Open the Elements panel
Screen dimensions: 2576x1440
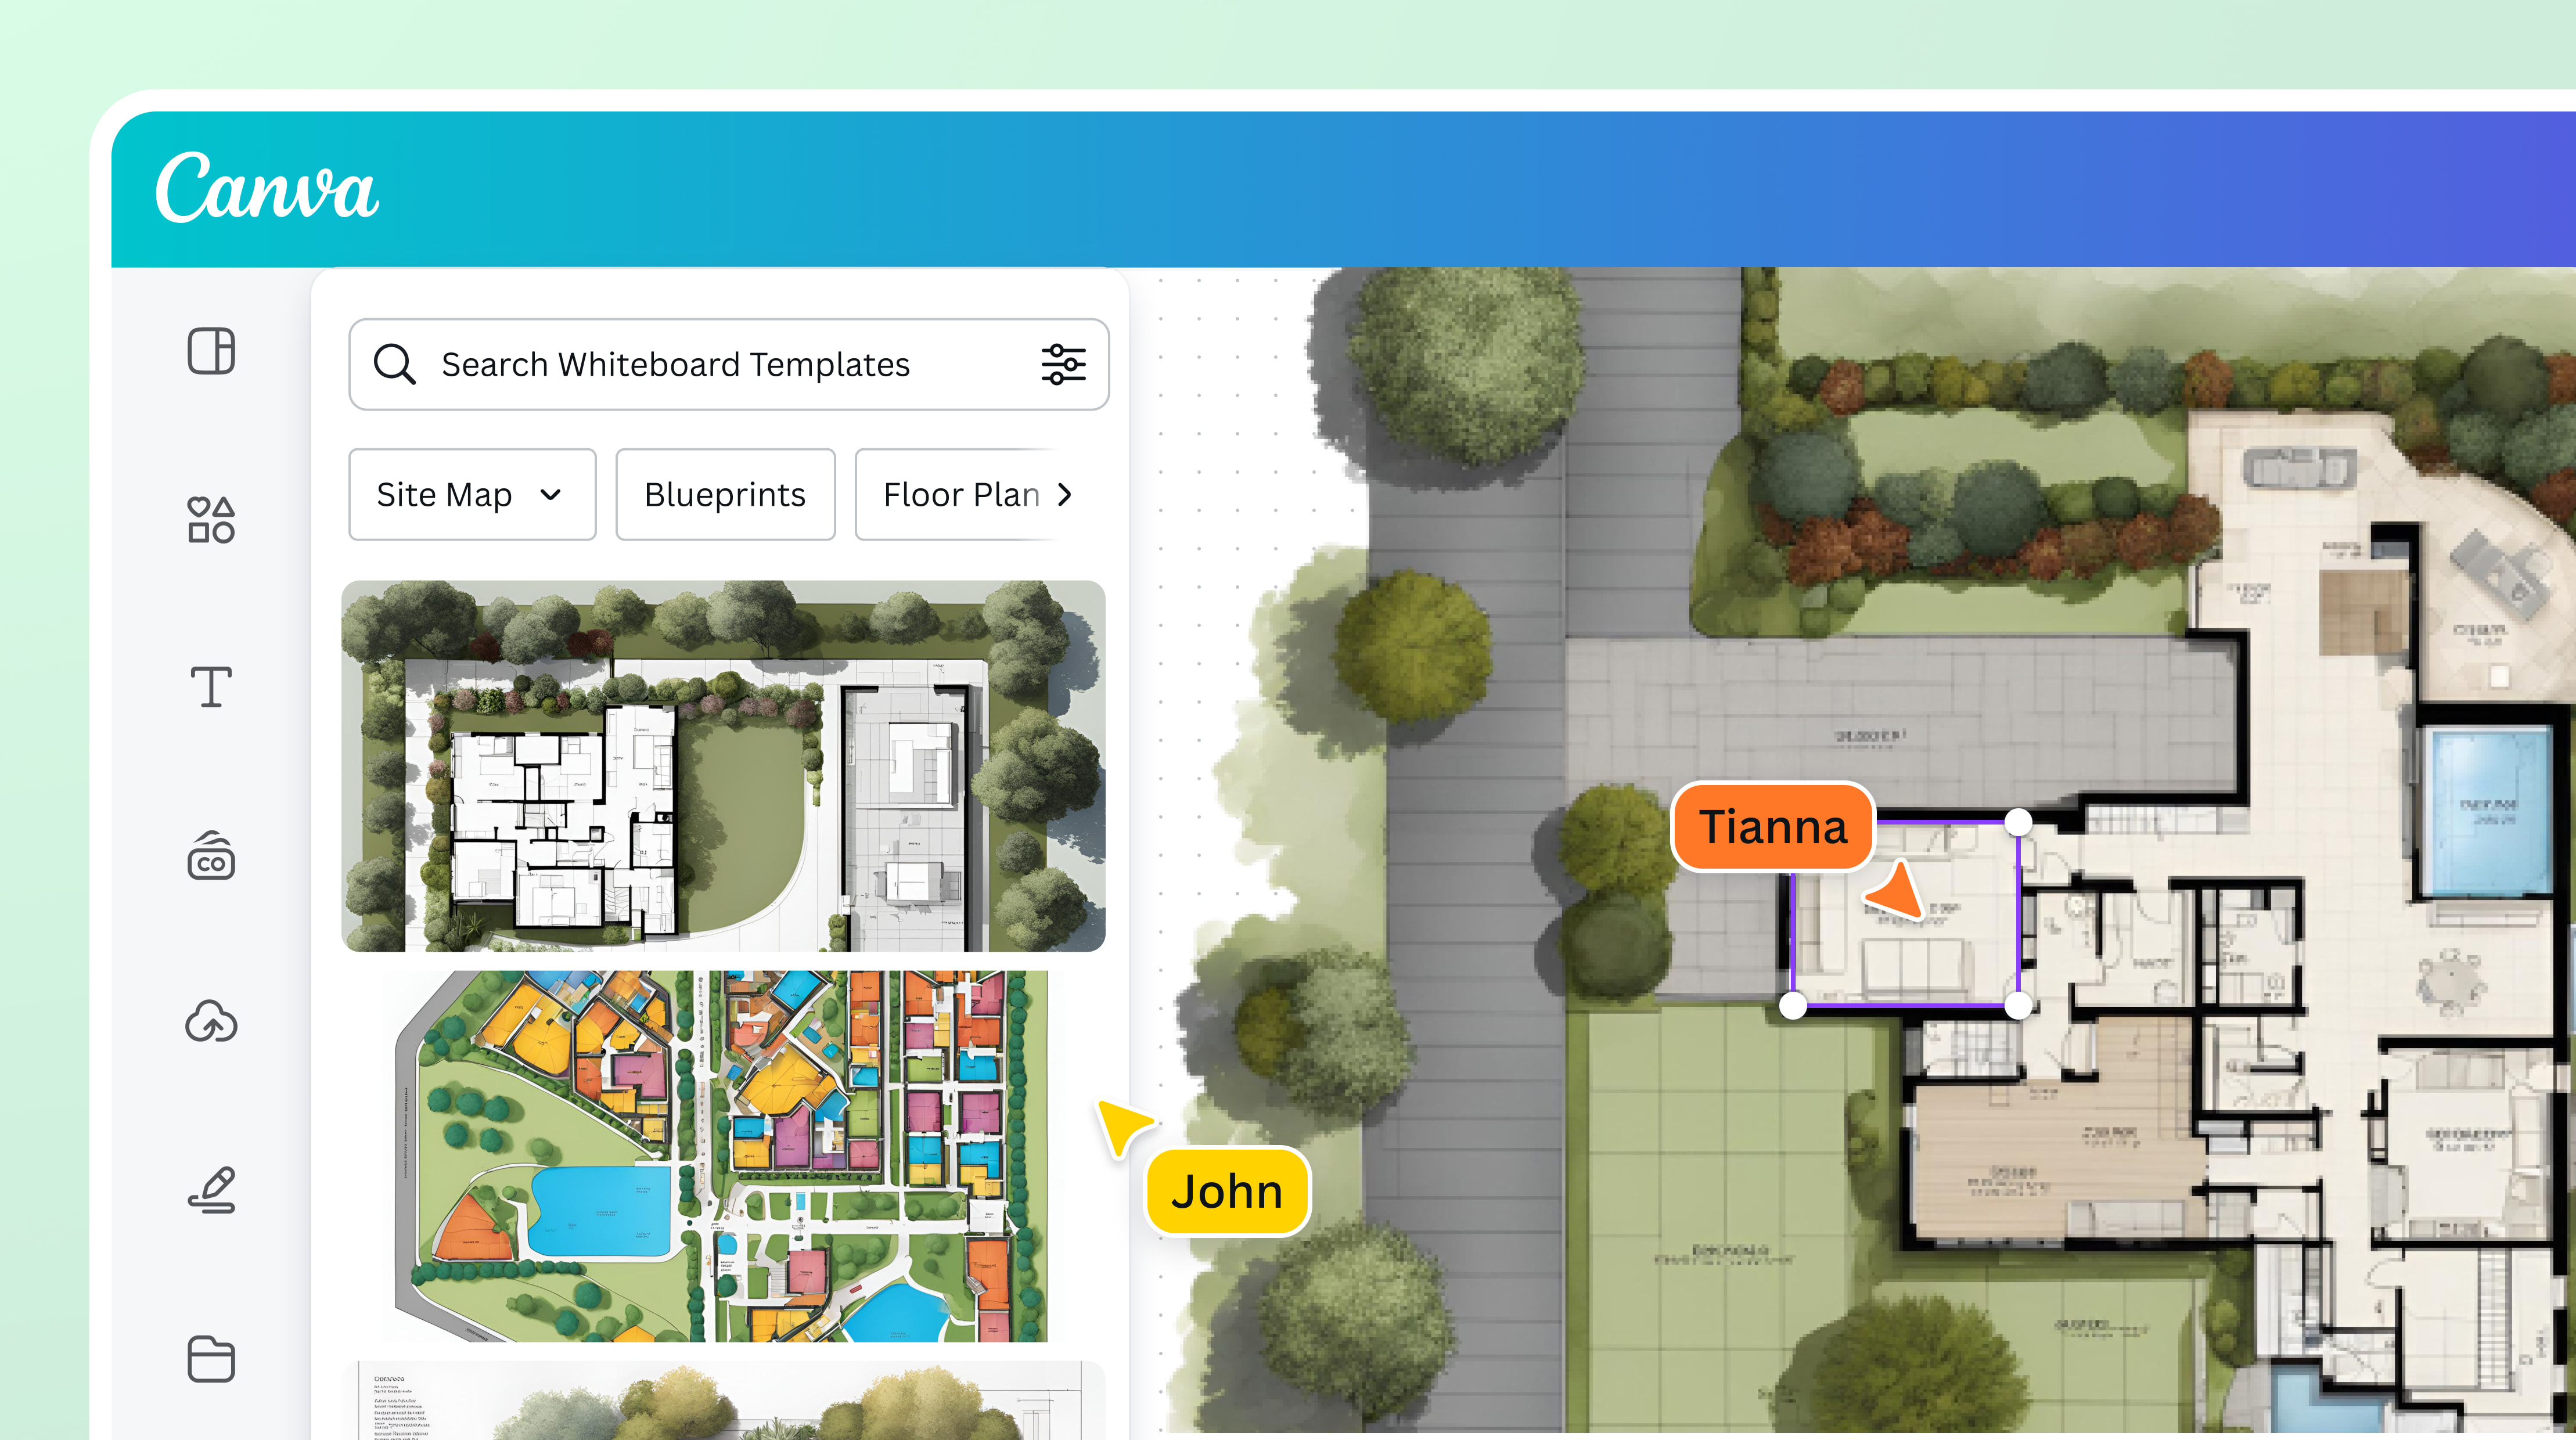point(212,518)
